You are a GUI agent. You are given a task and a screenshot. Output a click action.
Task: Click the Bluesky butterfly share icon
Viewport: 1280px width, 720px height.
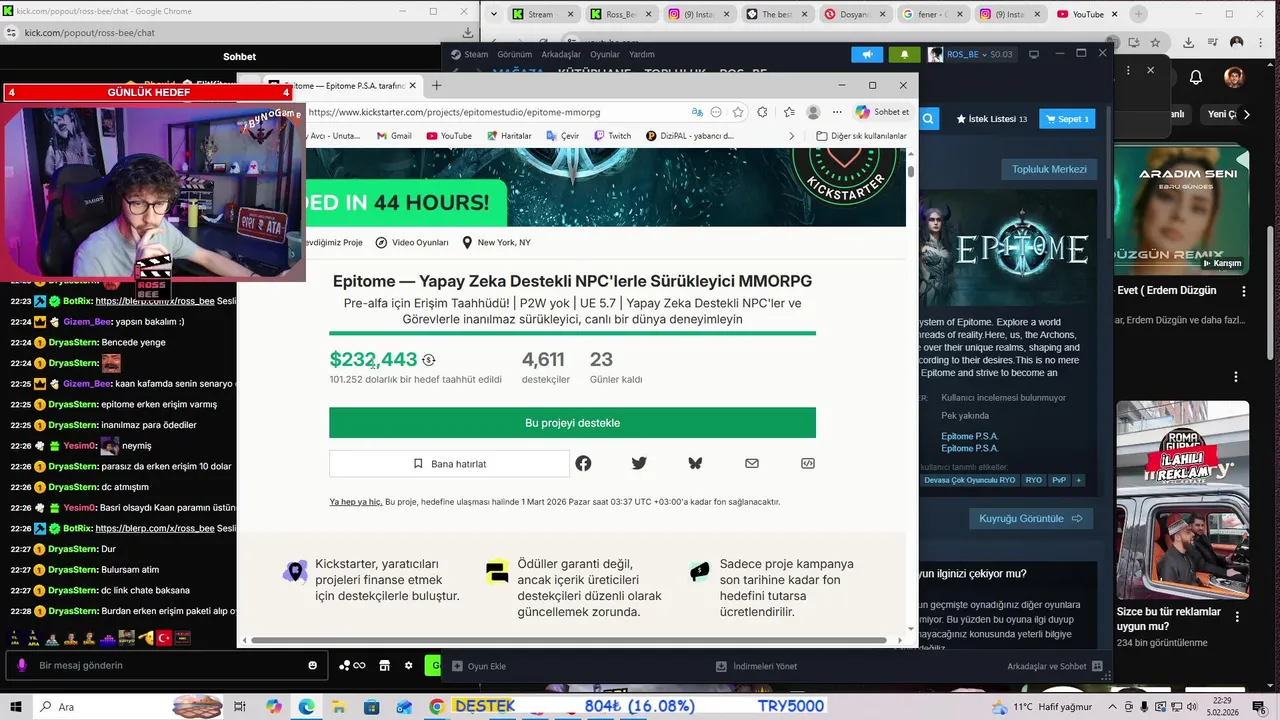pyautogui.click(x=695, y=463)
